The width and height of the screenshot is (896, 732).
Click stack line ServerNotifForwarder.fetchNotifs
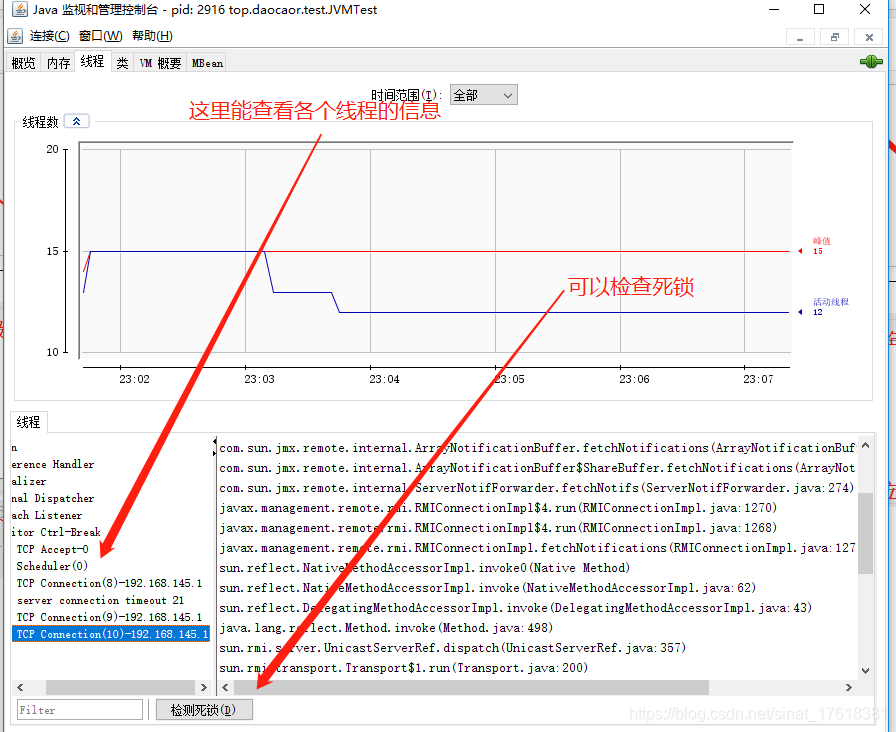(537, 488)
